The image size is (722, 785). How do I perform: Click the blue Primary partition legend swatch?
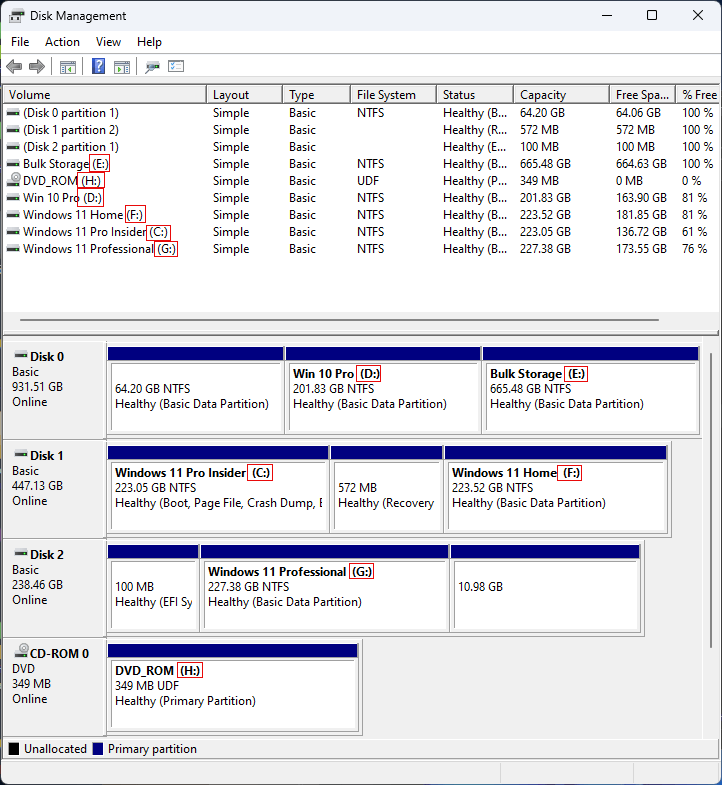click(x=98, y=748)
